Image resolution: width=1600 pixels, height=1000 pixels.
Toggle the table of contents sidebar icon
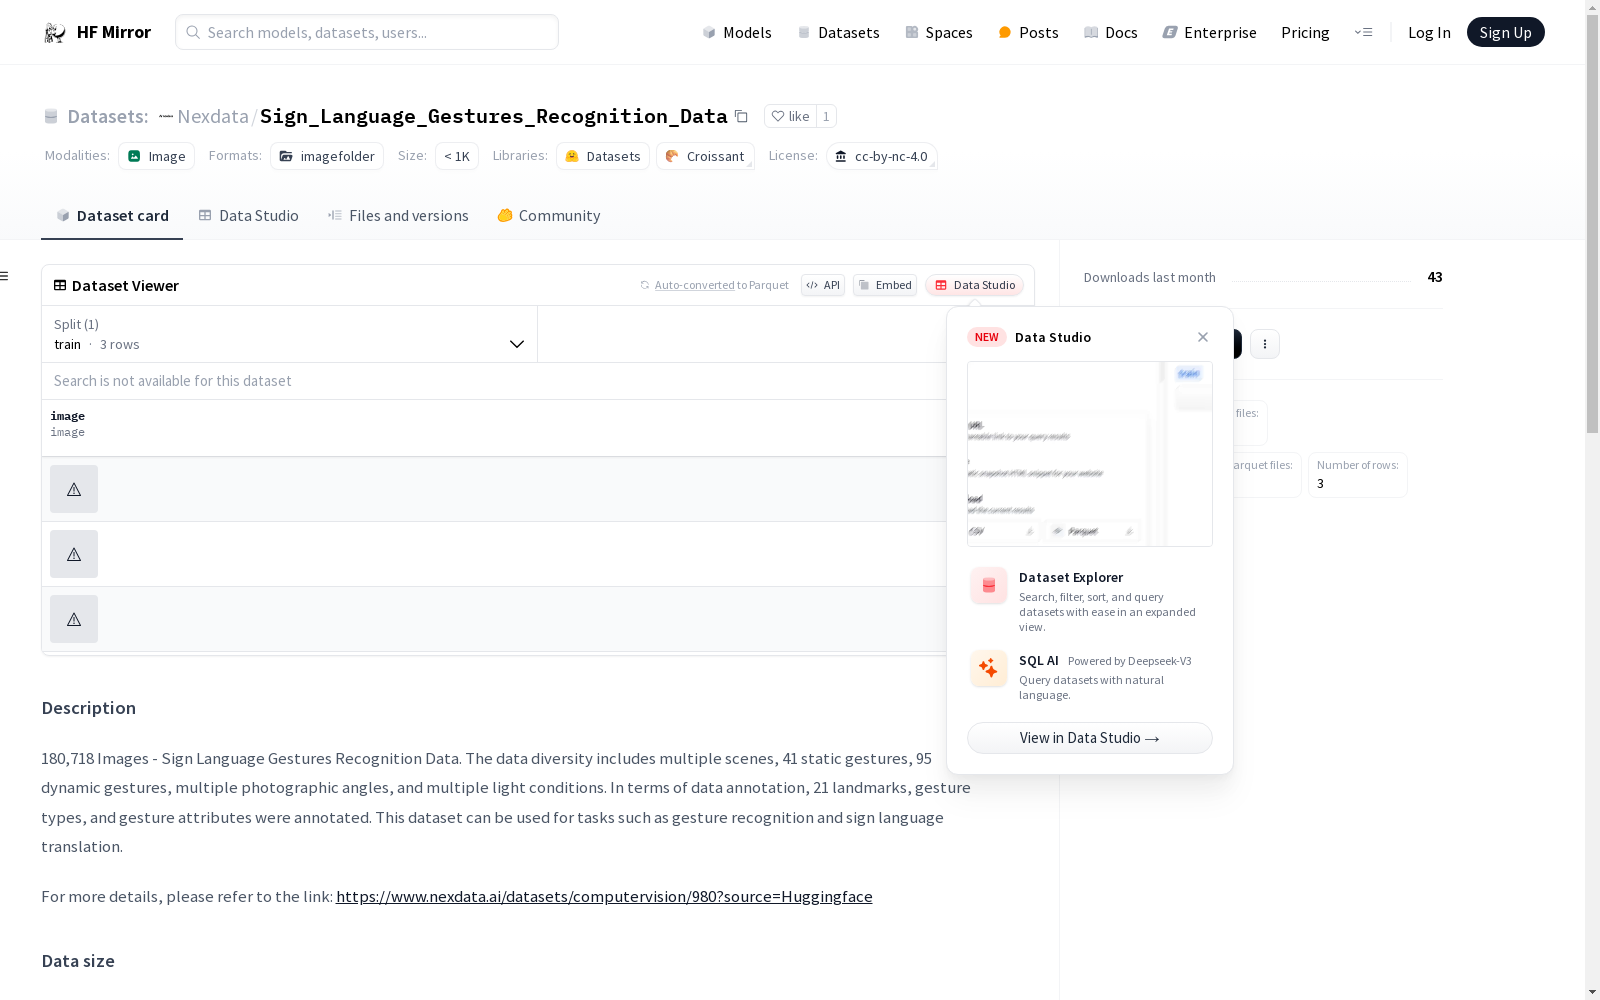pyautogui.click(x=5, y=276)
